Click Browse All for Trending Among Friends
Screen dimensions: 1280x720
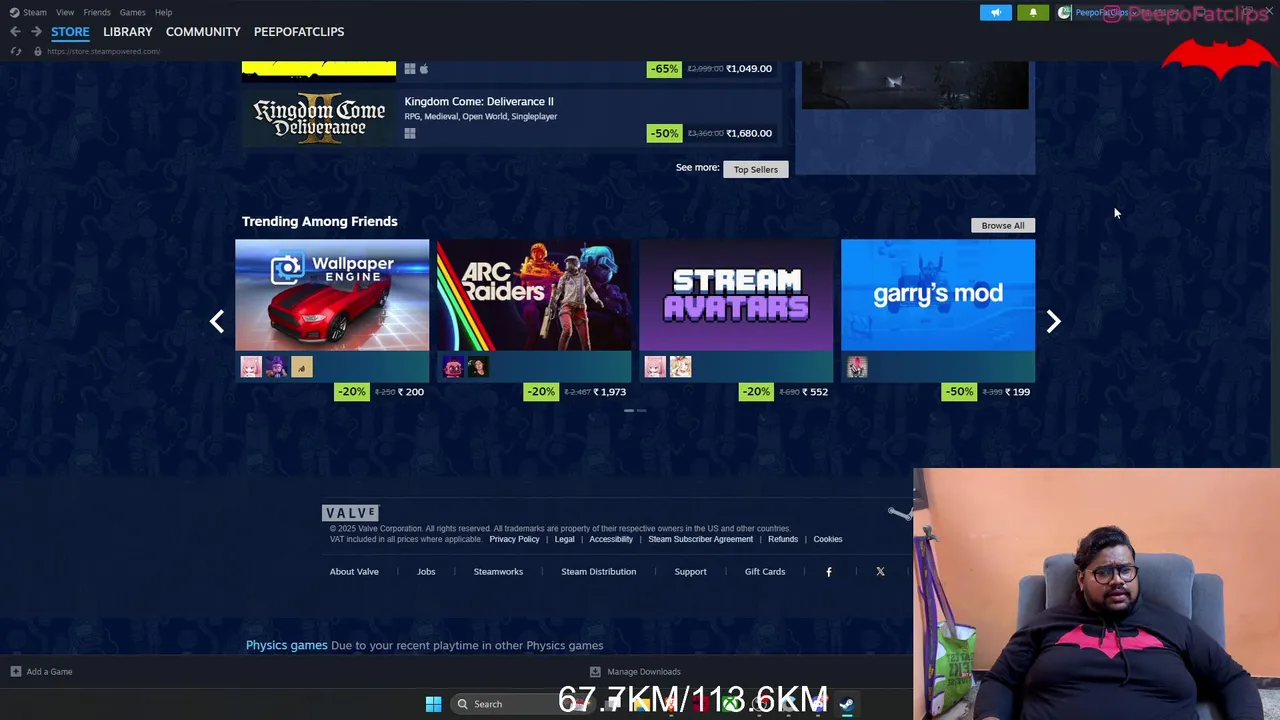1003,225
